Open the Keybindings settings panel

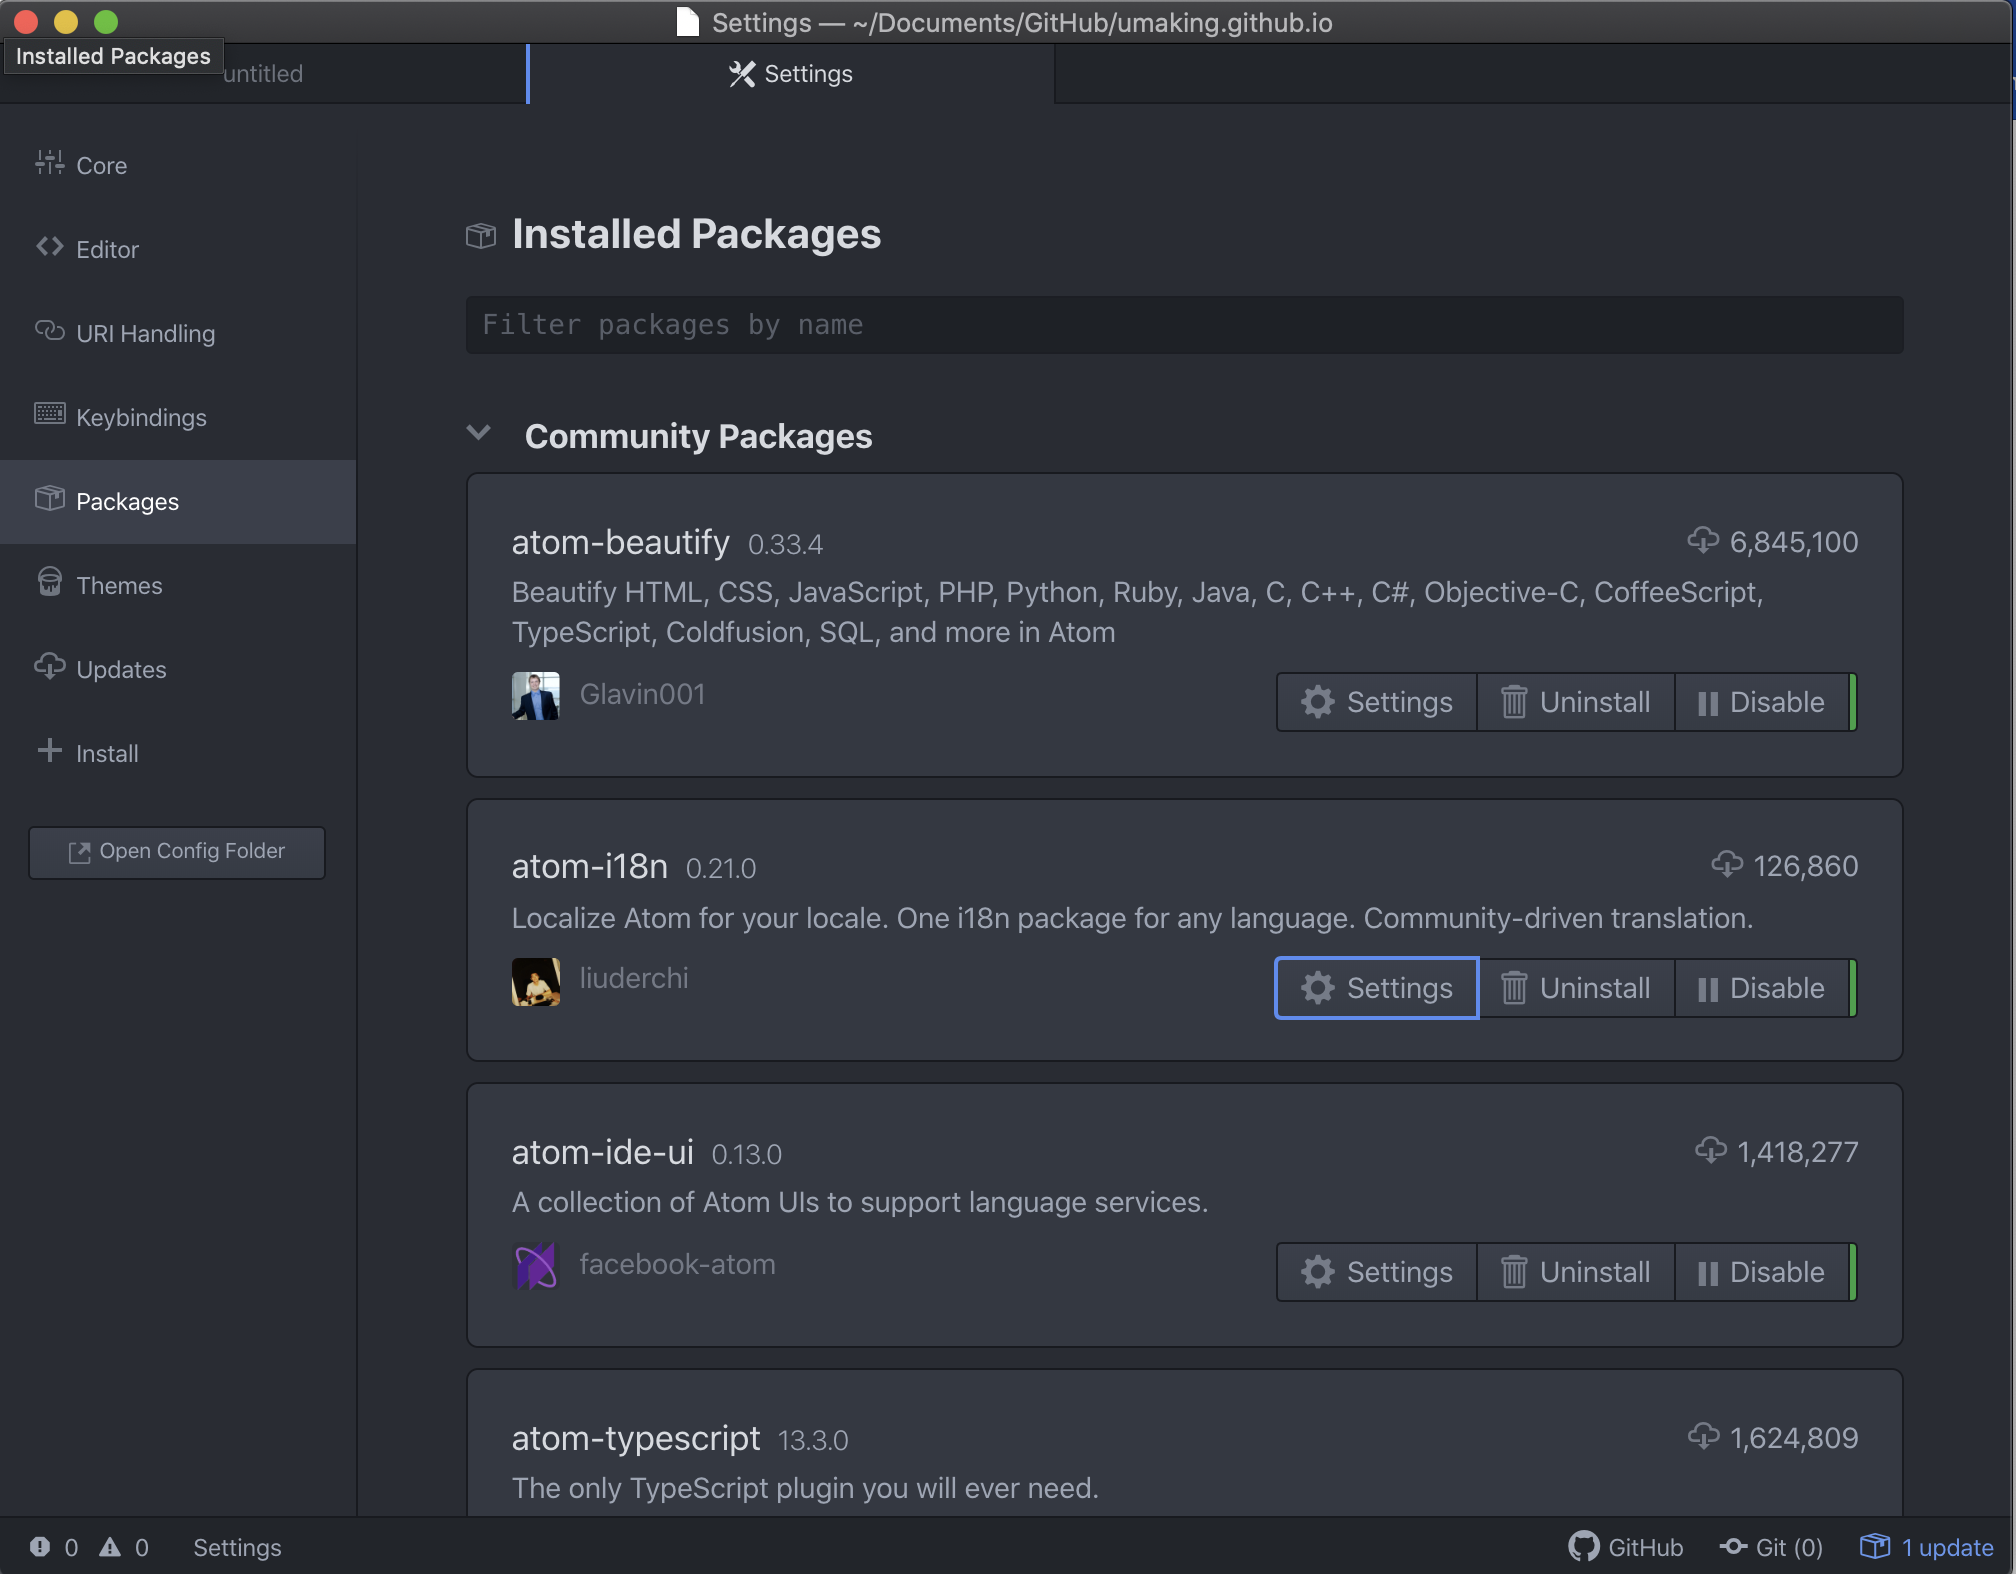(x=141, y=418)
